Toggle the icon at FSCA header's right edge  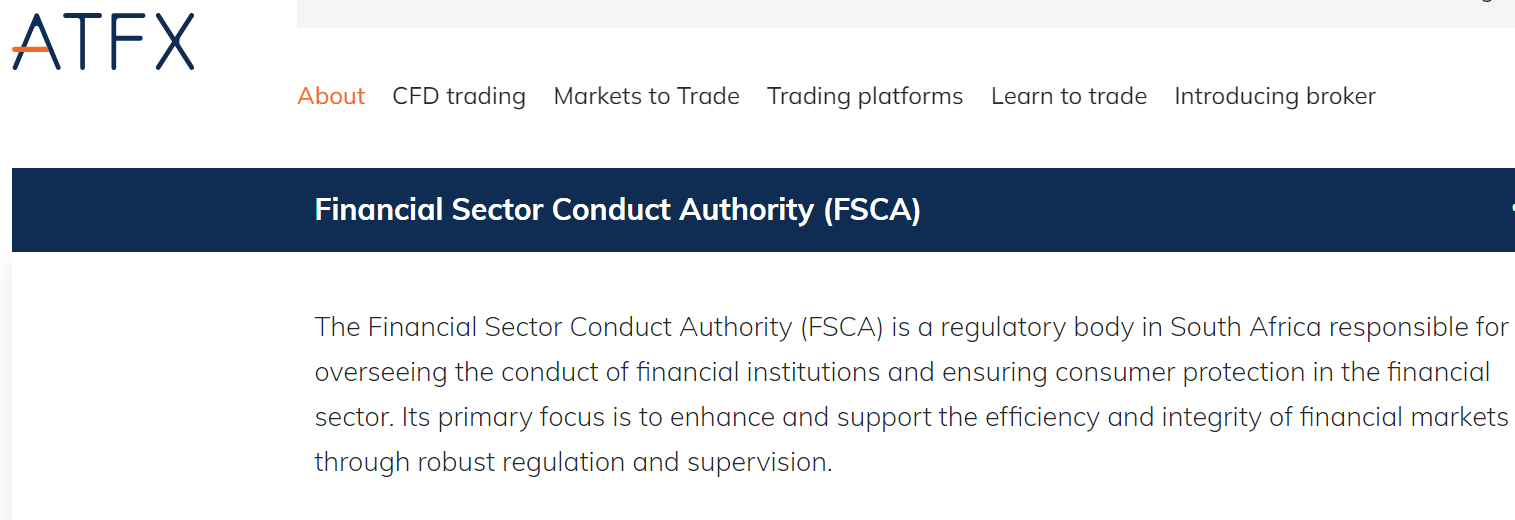tap(1510, 210)
